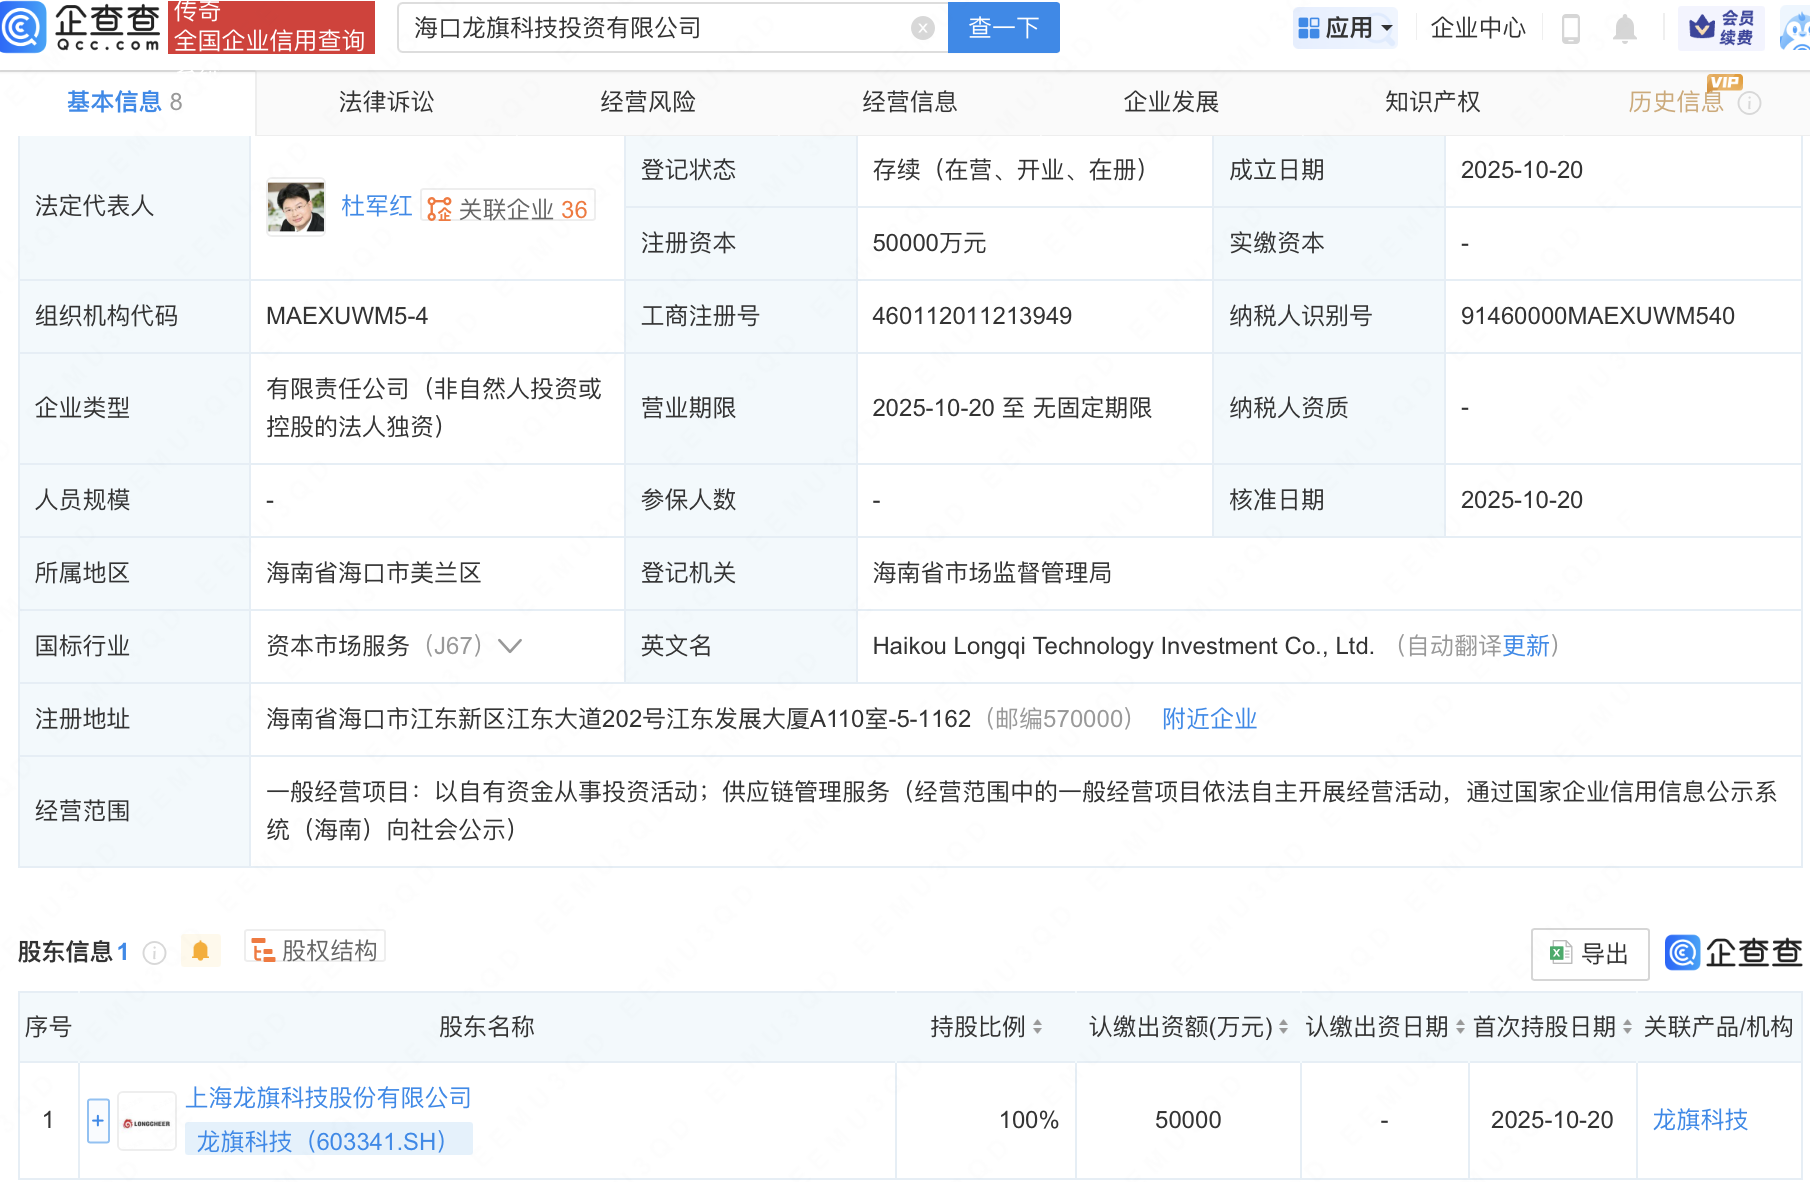Sort by 认缴出资额 column

coord(1283,1027)
